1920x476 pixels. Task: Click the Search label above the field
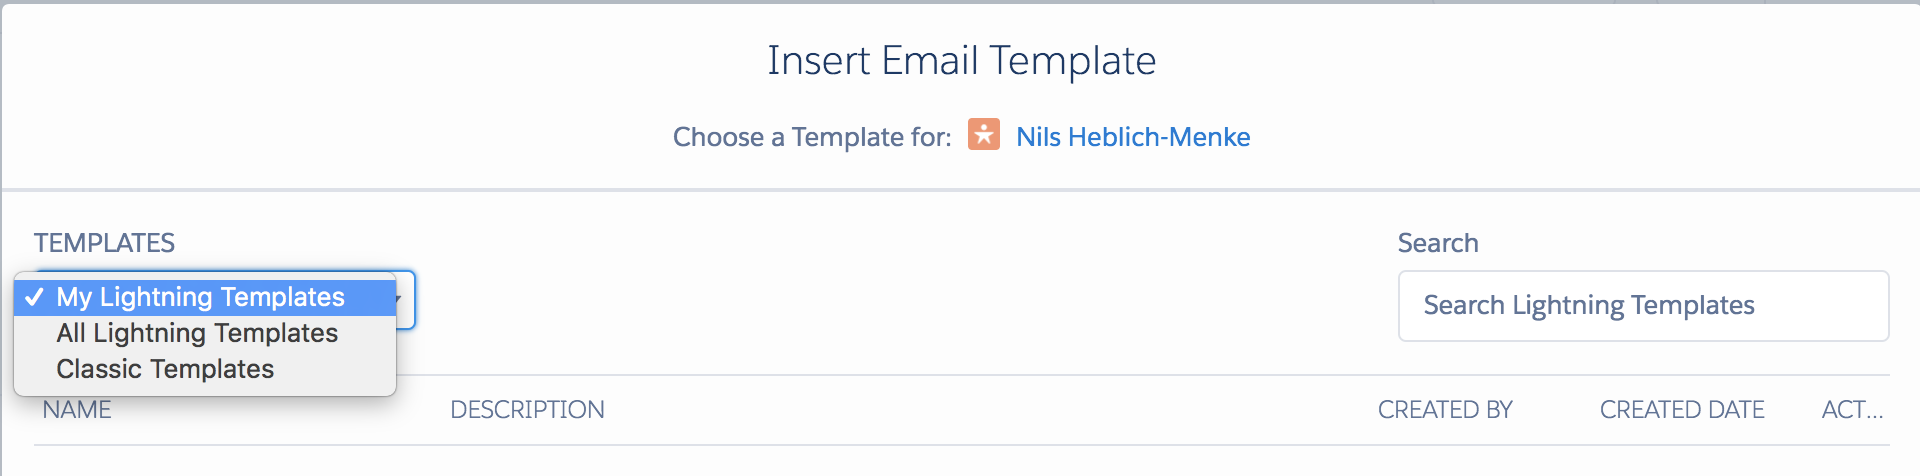[1437, 243]
